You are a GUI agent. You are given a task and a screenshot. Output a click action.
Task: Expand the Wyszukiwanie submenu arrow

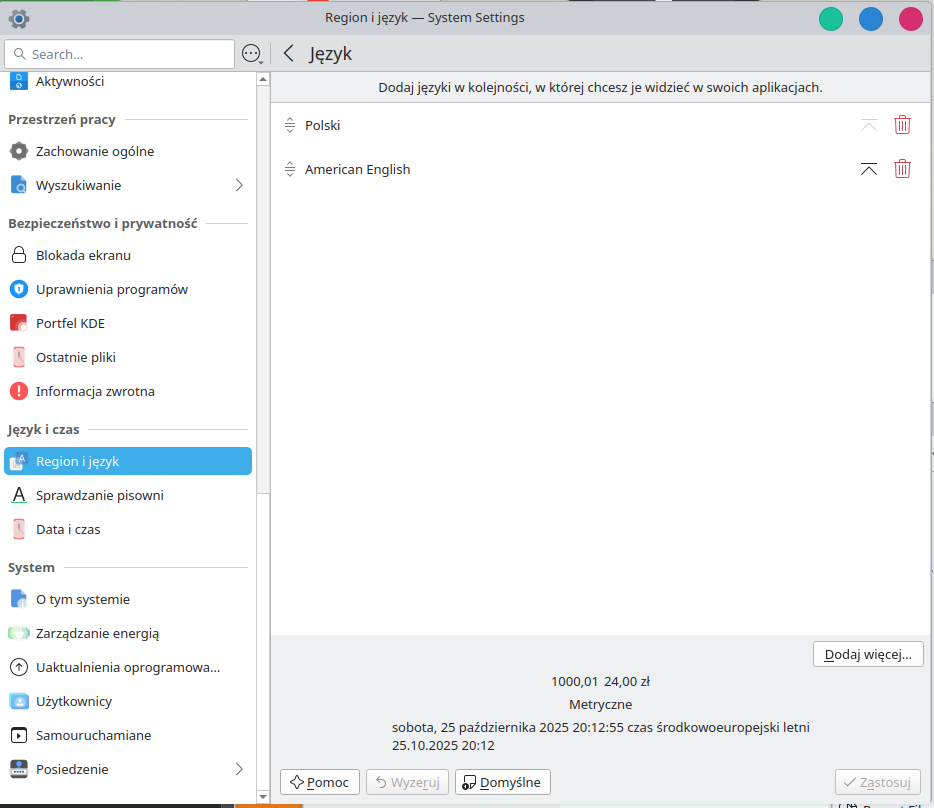click(239, 185)
